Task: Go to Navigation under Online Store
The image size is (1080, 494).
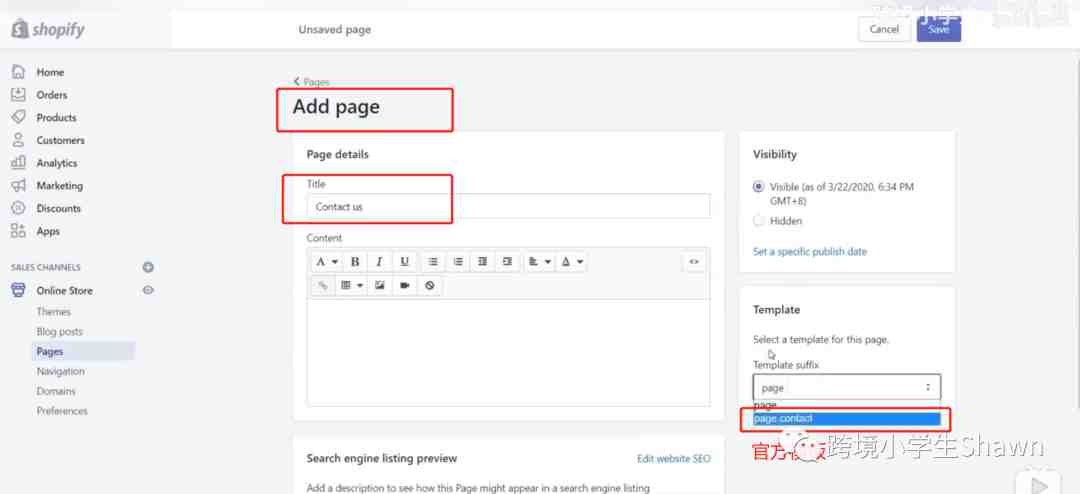Action: 60,371
